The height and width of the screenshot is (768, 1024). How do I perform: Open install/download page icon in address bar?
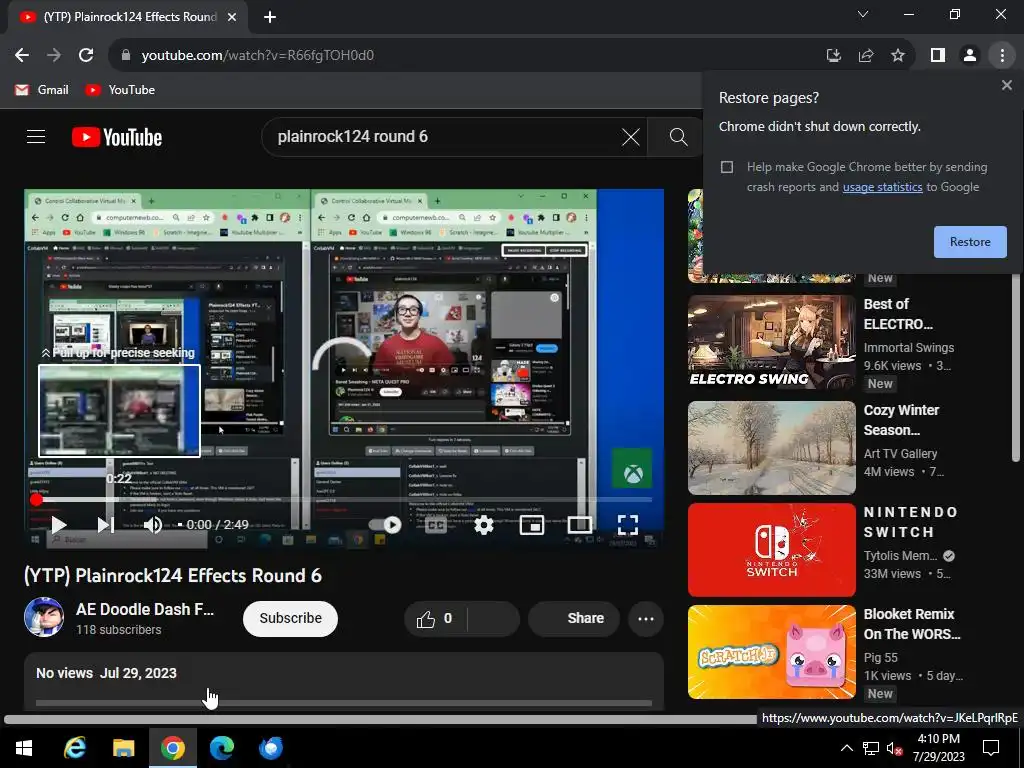[x=833, y=56]
